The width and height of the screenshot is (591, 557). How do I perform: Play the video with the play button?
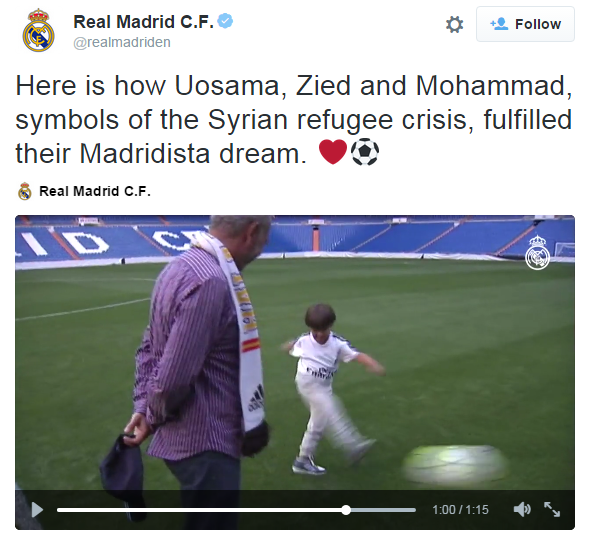(x=37, y=510)
